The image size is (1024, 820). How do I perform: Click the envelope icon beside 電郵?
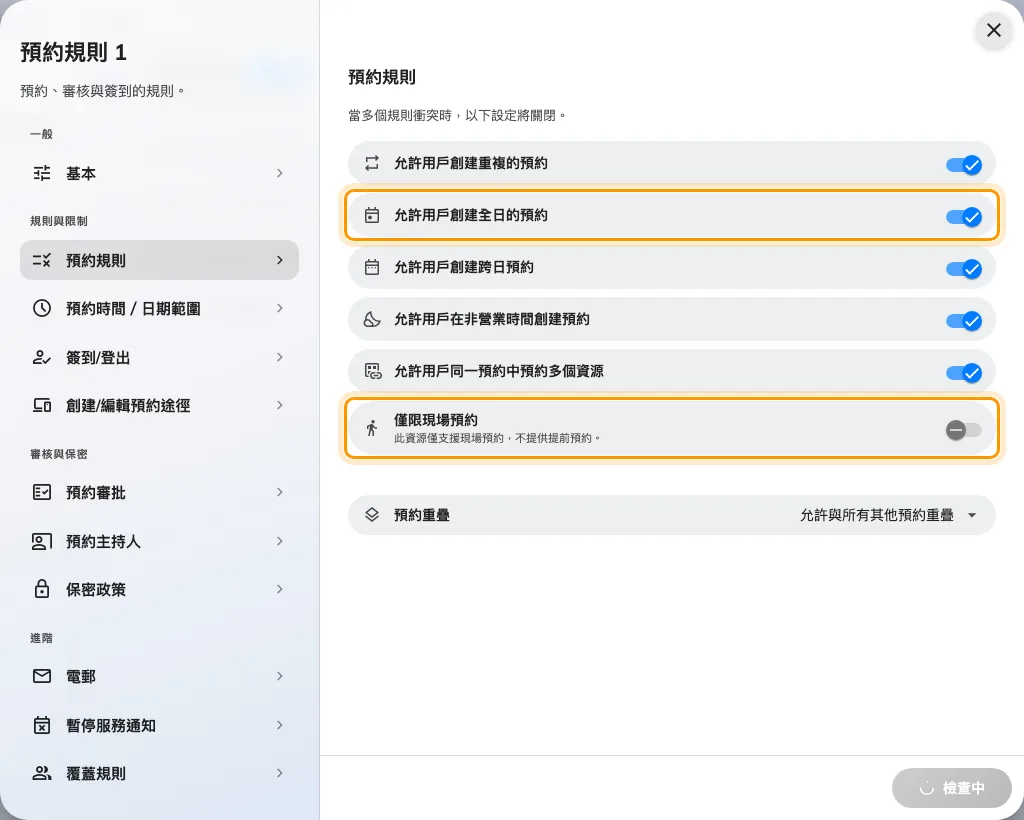[42, 676]
